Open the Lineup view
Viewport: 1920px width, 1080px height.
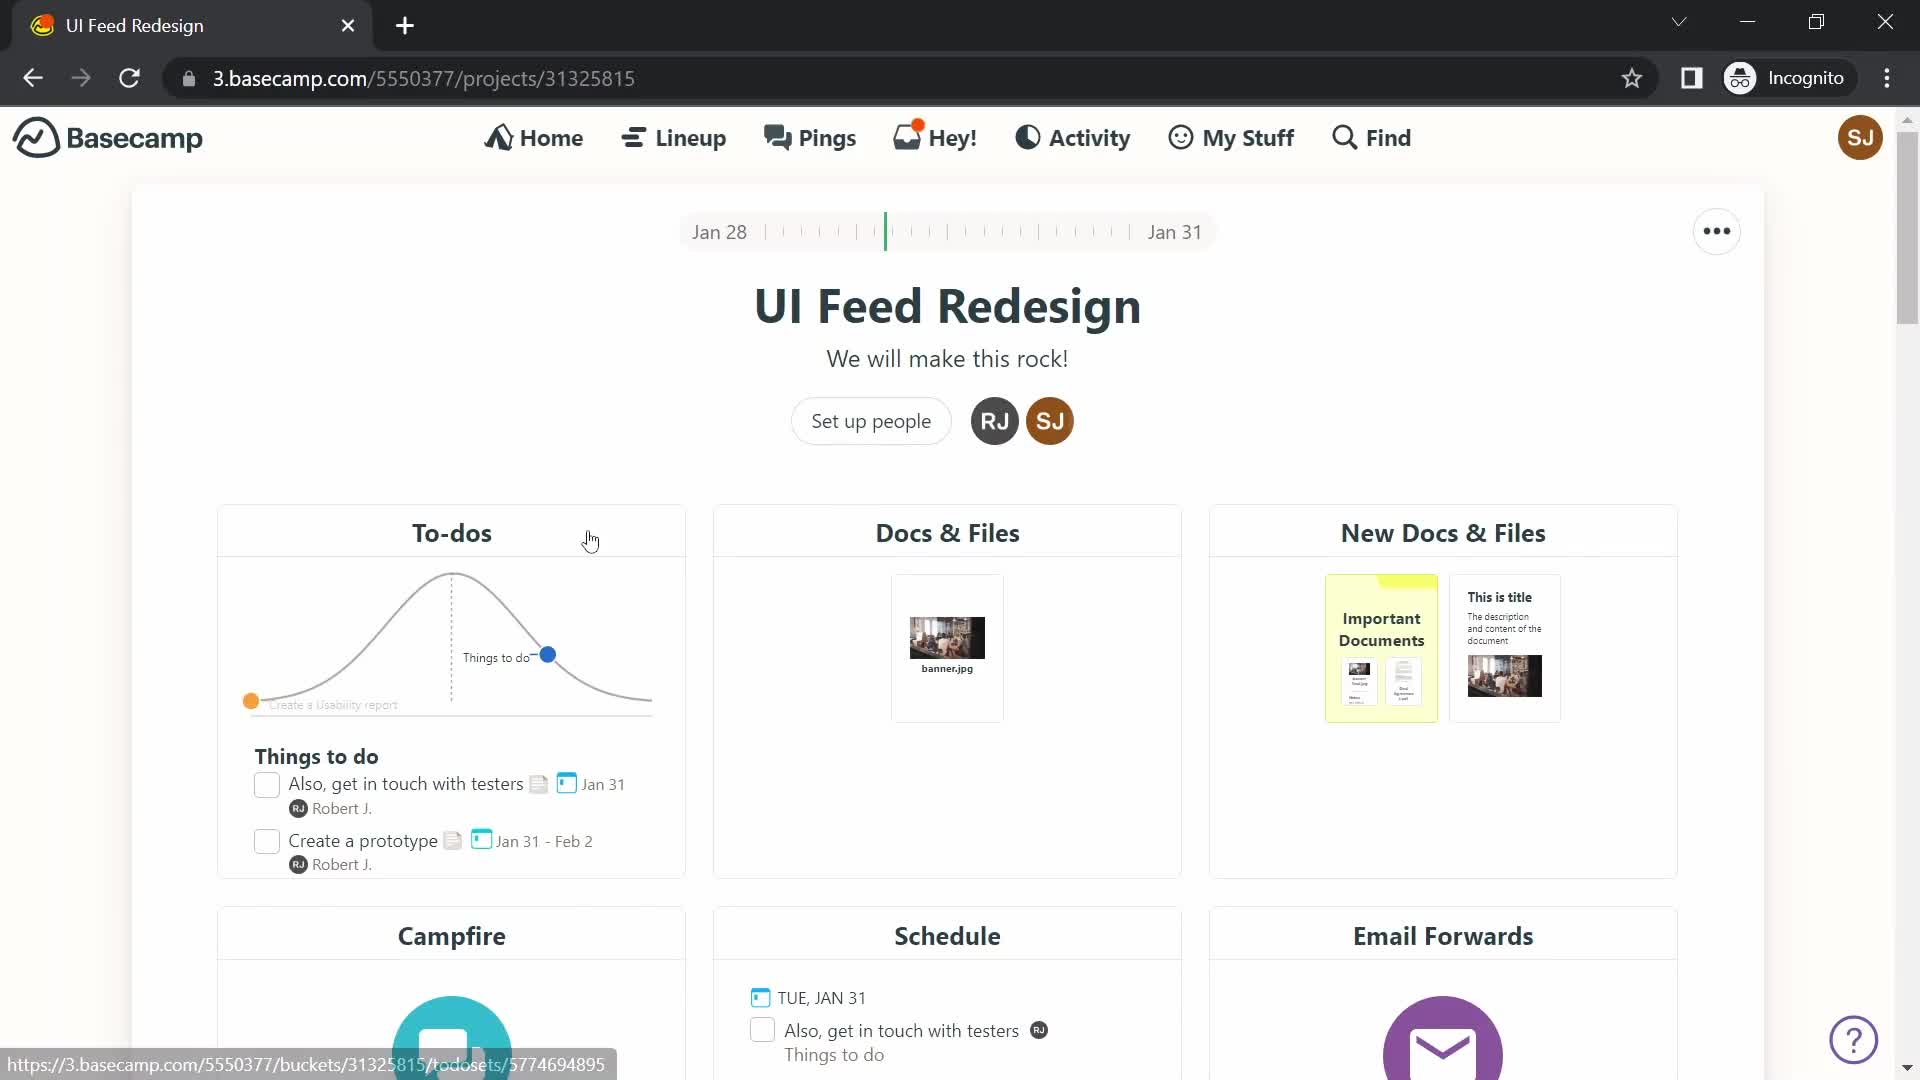click(674, 137)
